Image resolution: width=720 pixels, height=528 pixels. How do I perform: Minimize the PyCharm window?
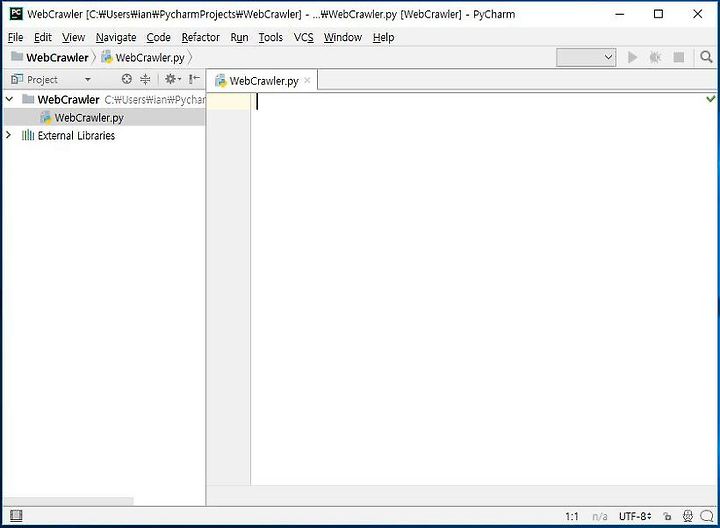[619, 14]
